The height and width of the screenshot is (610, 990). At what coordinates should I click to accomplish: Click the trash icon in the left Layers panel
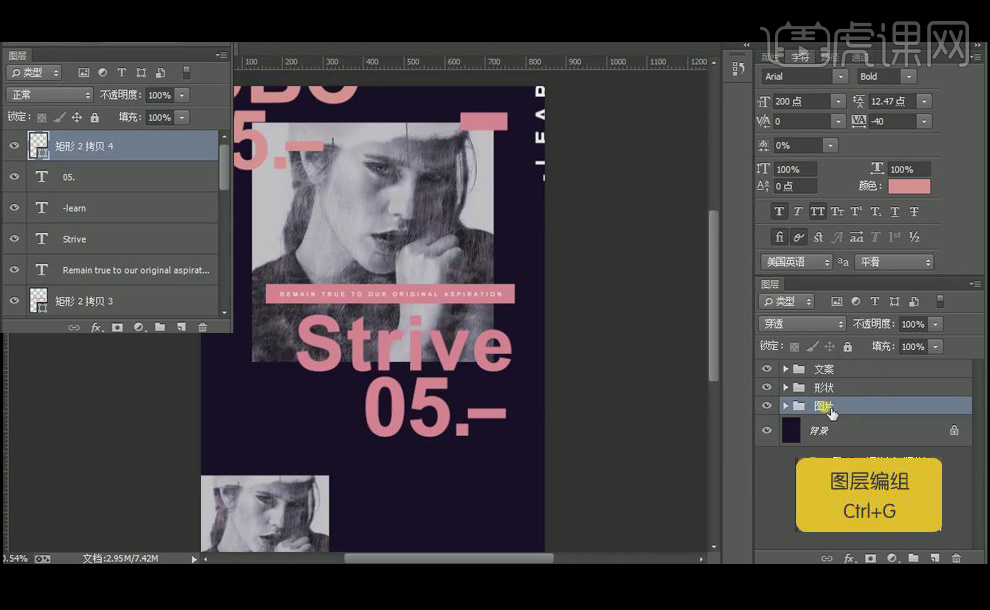(x=202, y=327)
